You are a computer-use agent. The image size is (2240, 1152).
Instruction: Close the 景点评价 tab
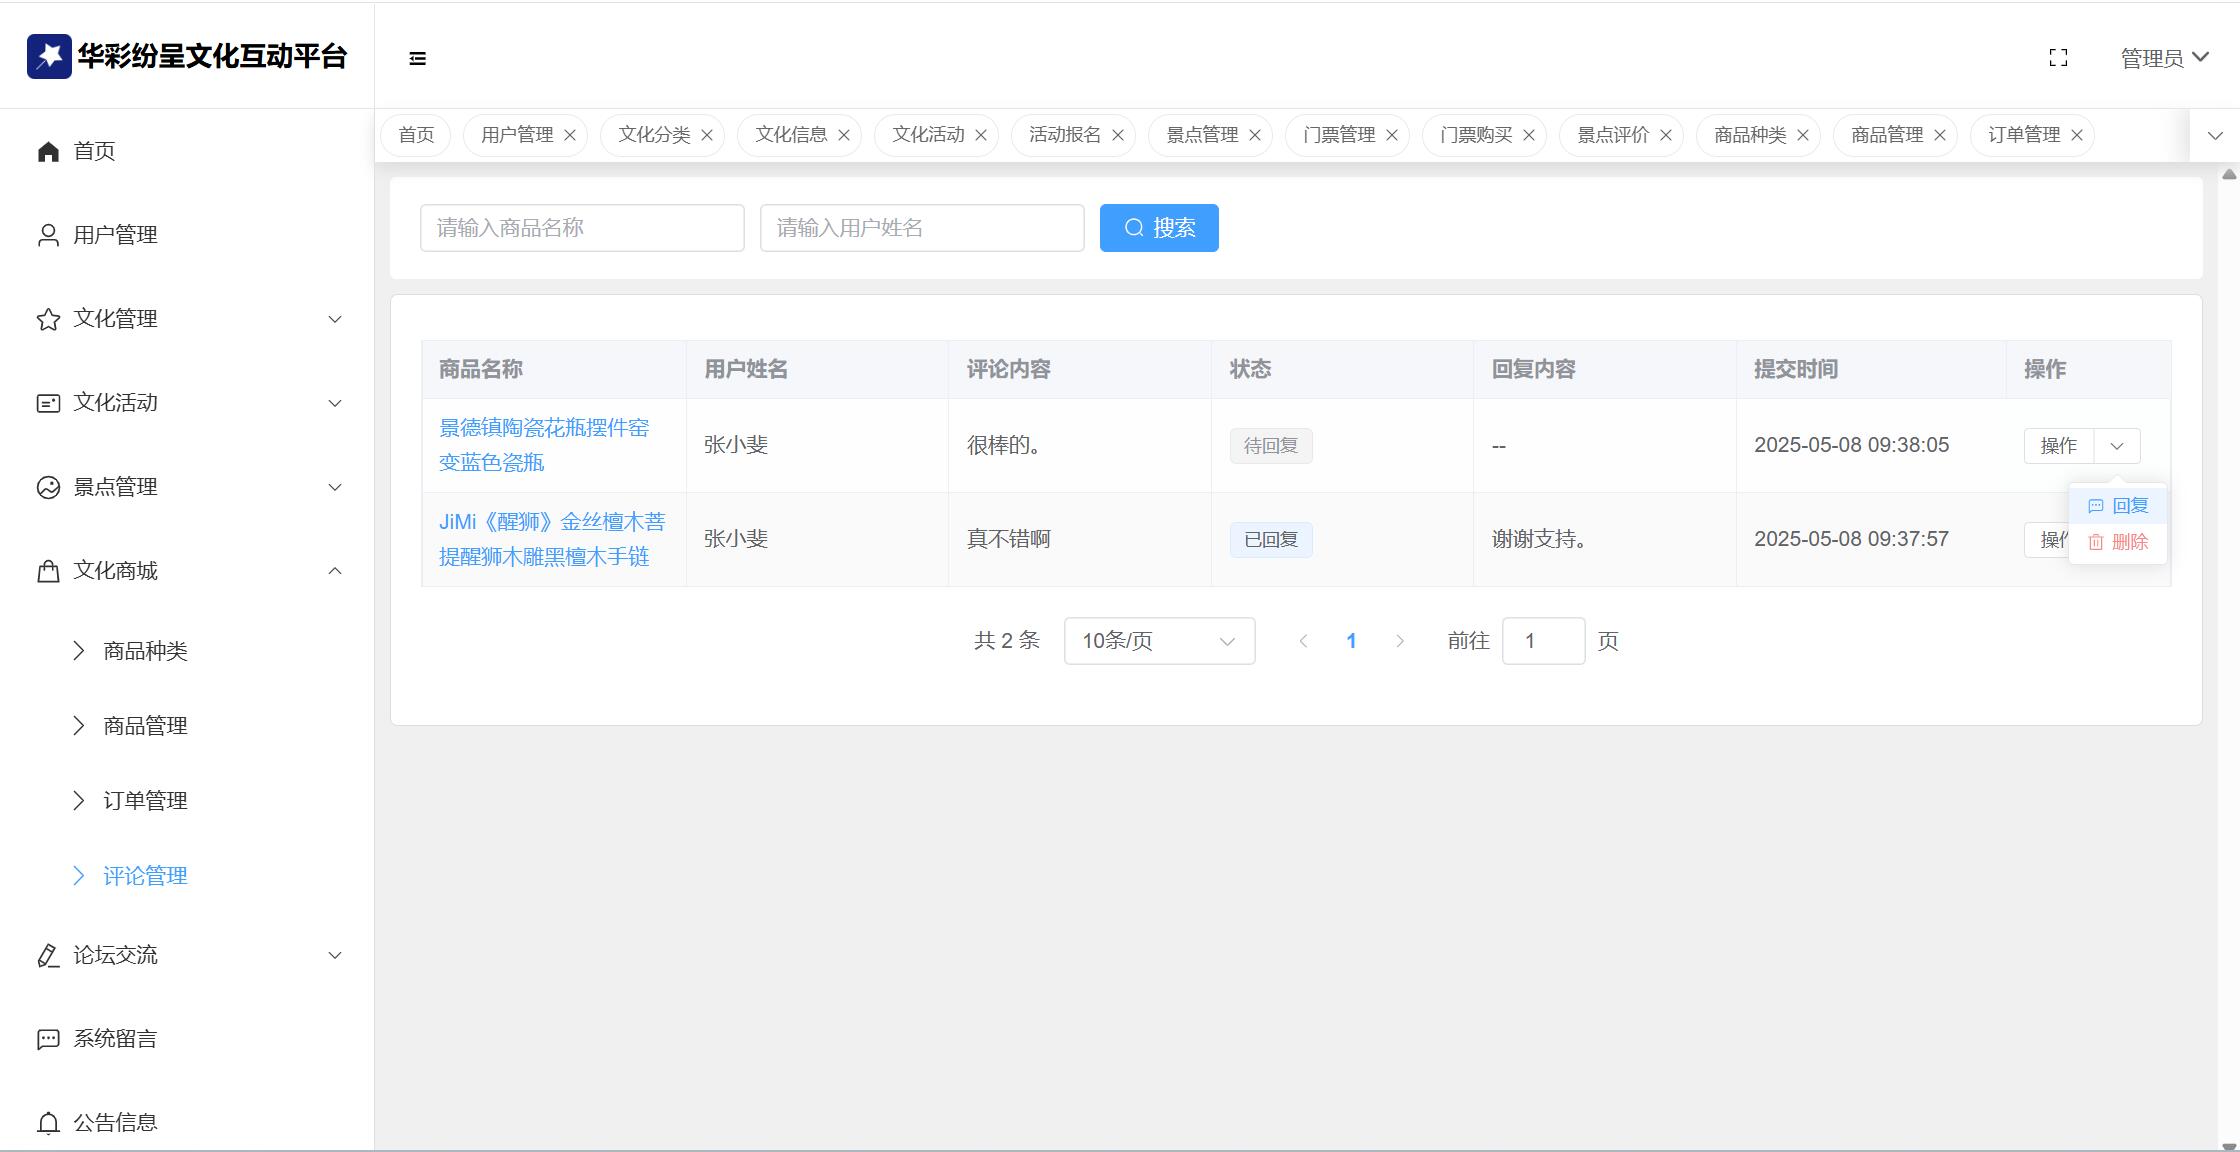pyautogui.click(x=1666, y=135)
